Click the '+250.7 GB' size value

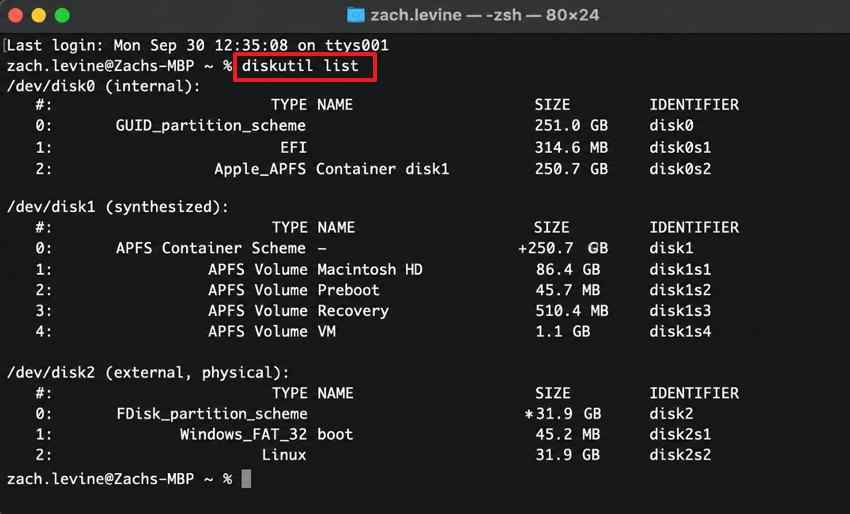pyautogui.click(x=563, y=248)
